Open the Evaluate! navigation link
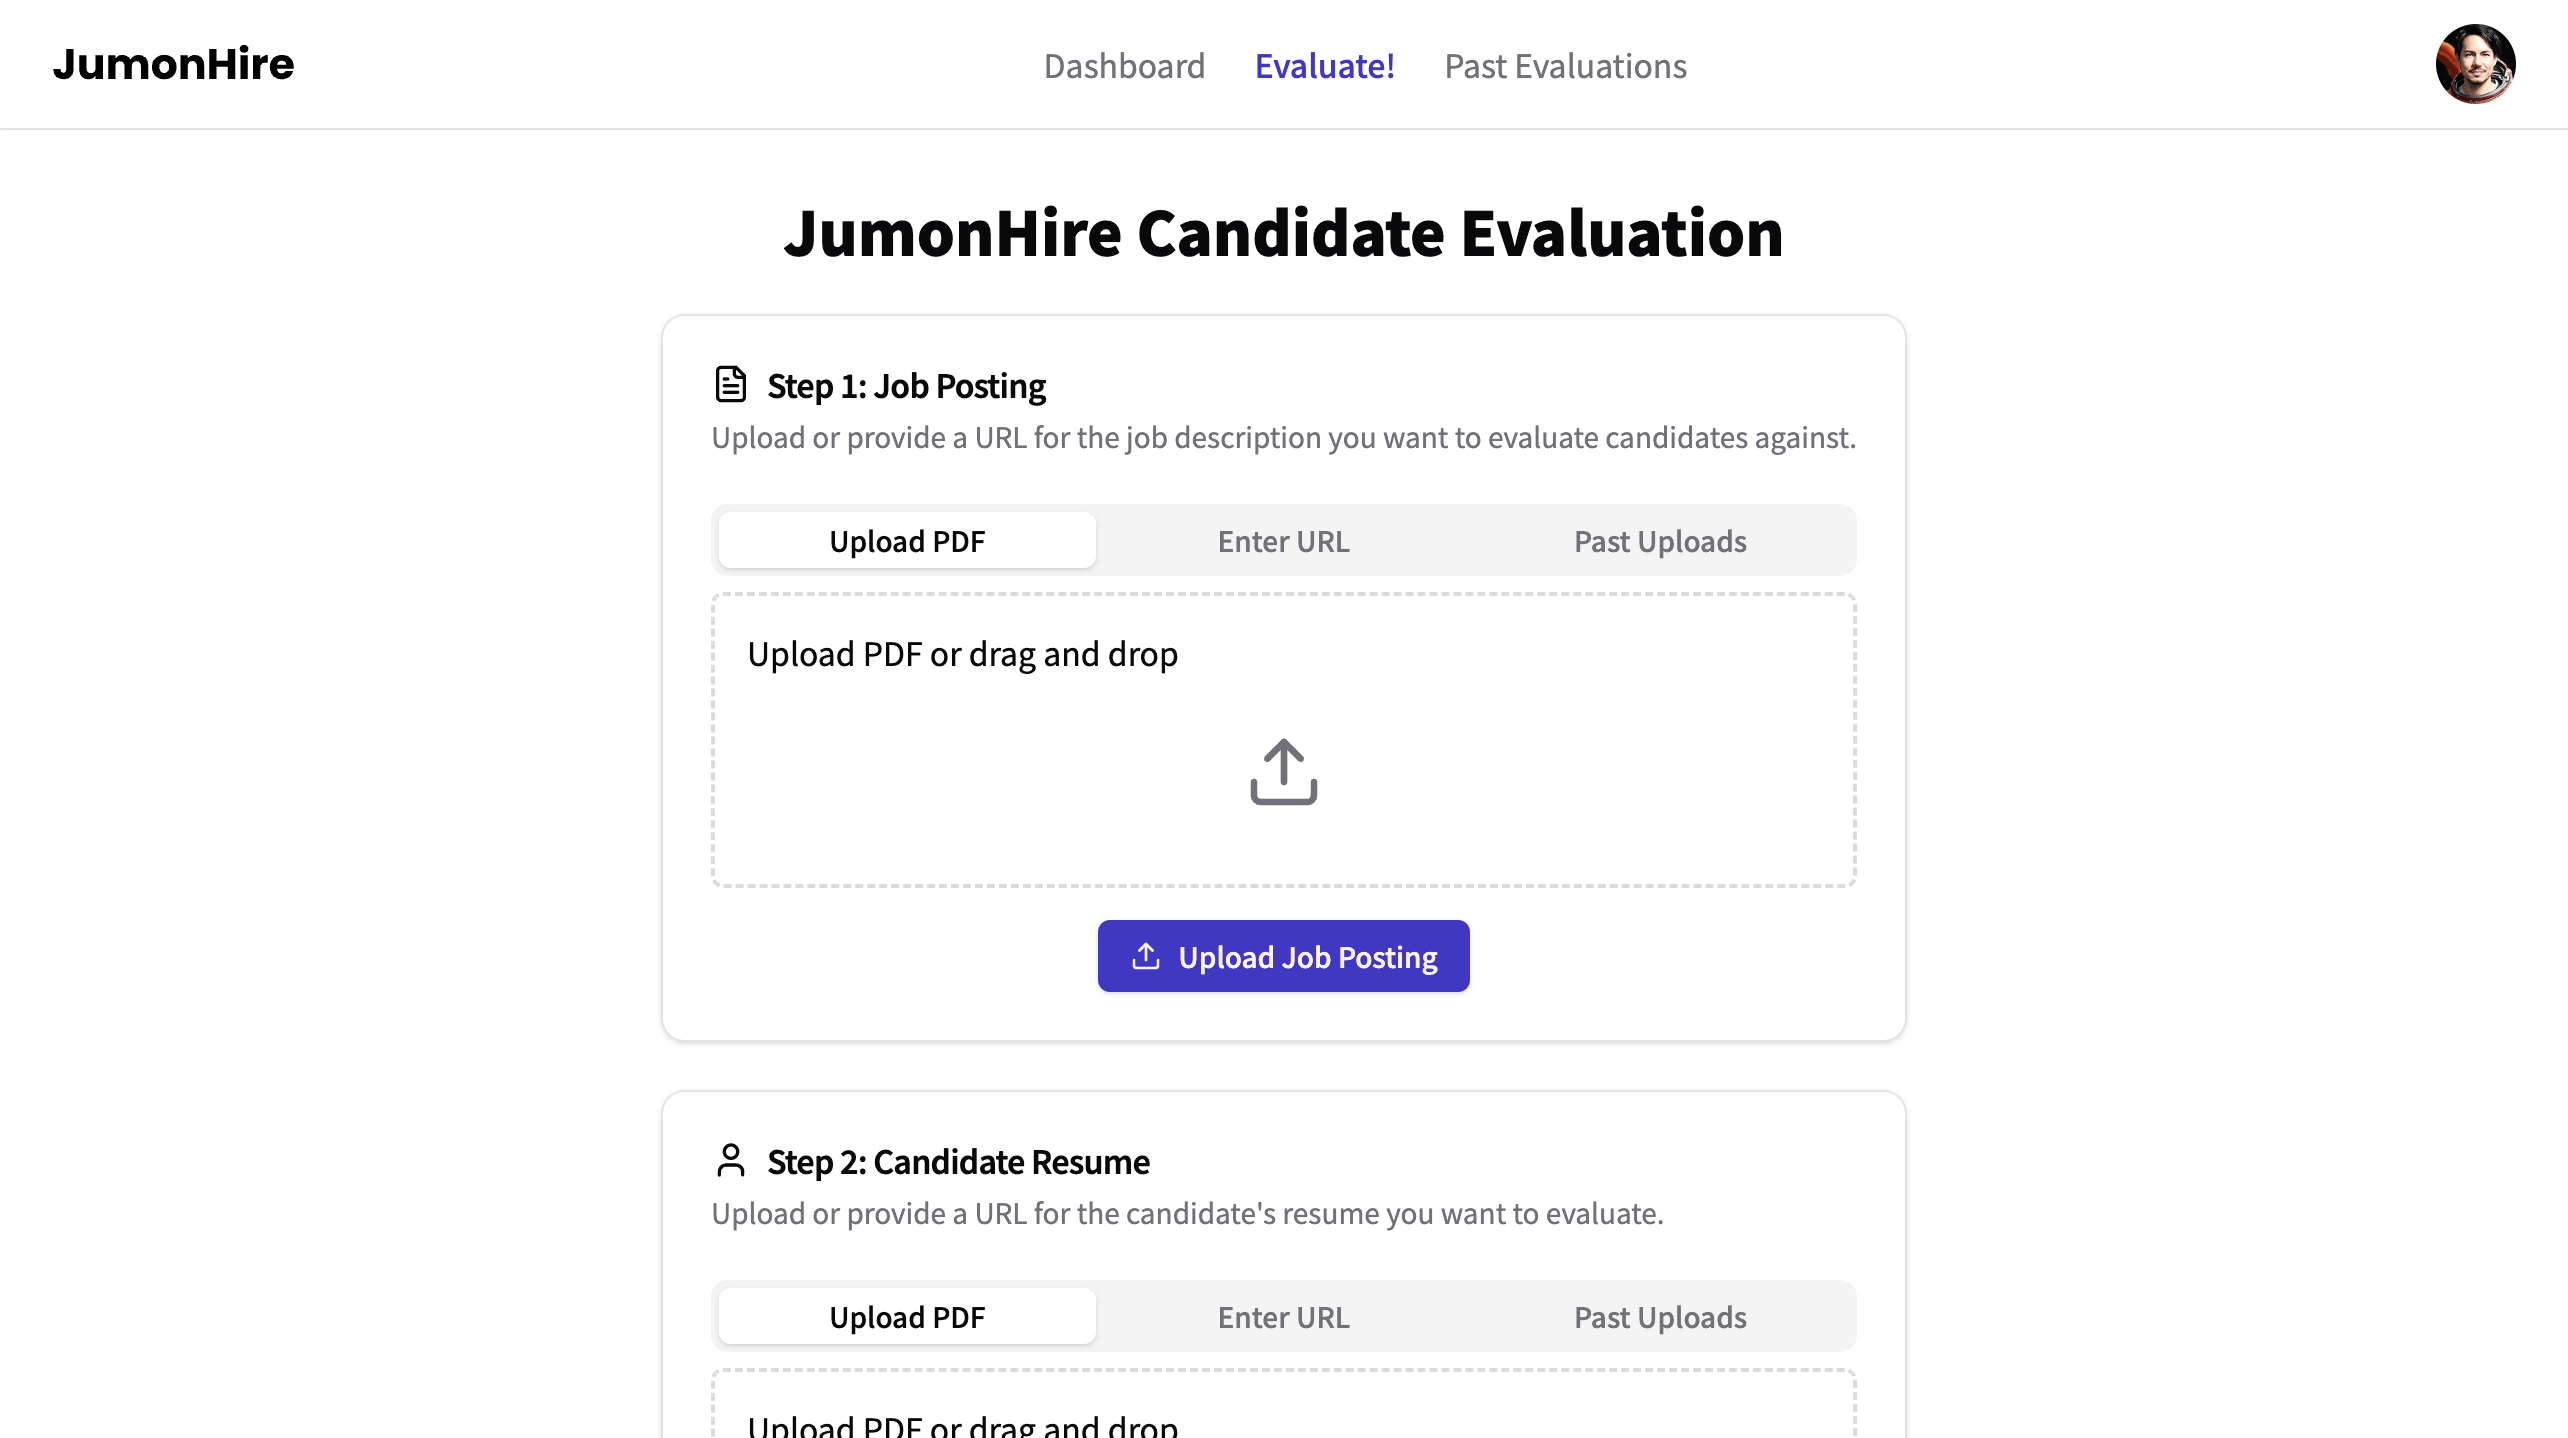Screen dimensions: 2568x1438 click(1324, 66)
